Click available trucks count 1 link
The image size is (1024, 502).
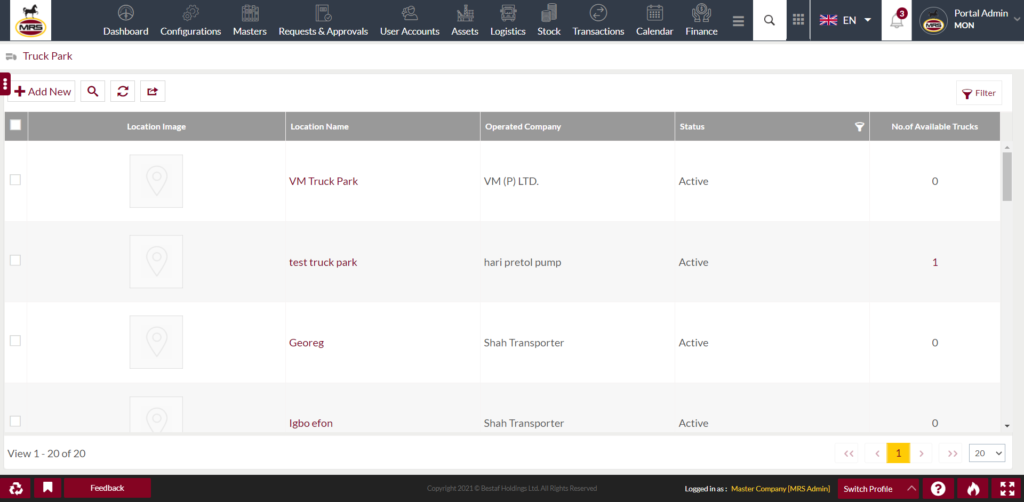pyautogui.click(x=935, y=262)
